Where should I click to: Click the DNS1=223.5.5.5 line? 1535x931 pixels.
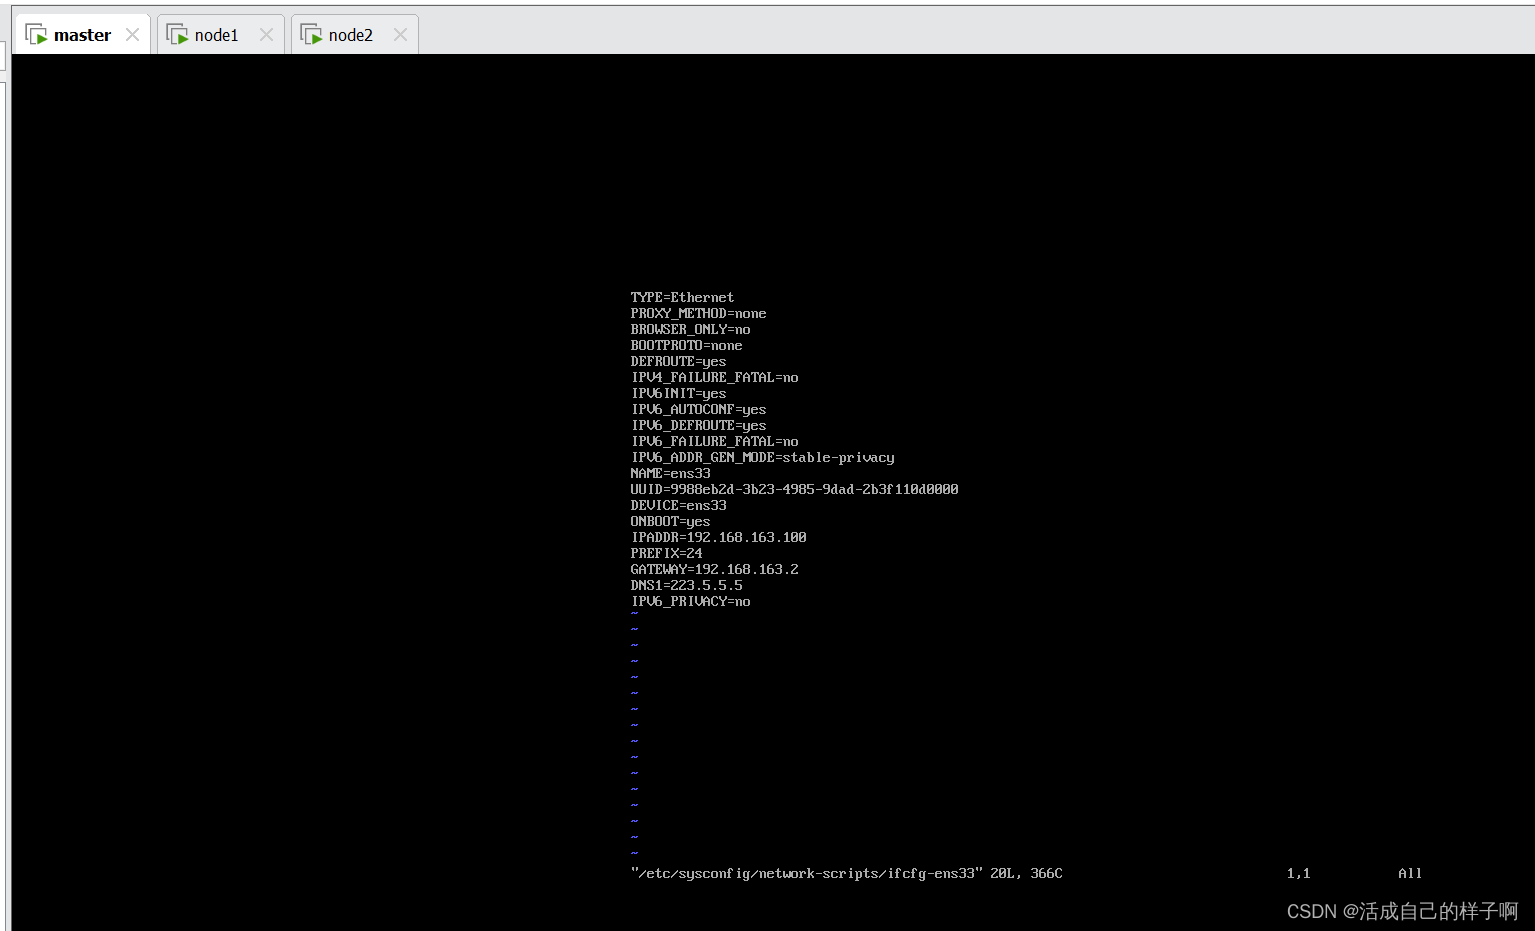click(686, 585)
